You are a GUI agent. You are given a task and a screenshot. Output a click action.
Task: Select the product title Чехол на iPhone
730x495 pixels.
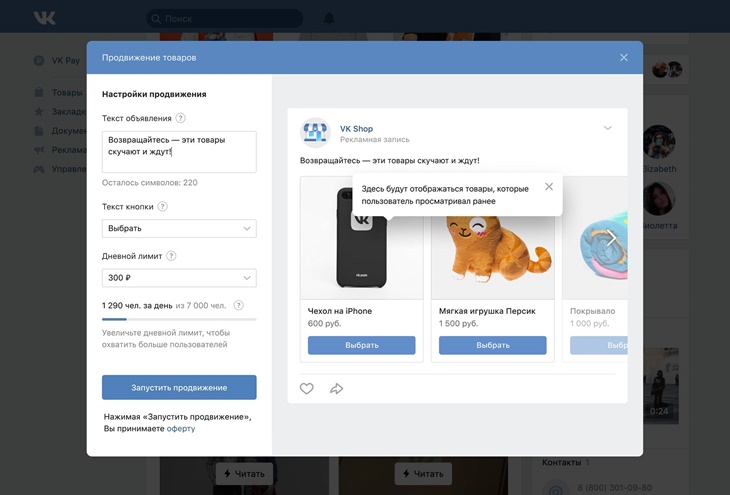340,311
